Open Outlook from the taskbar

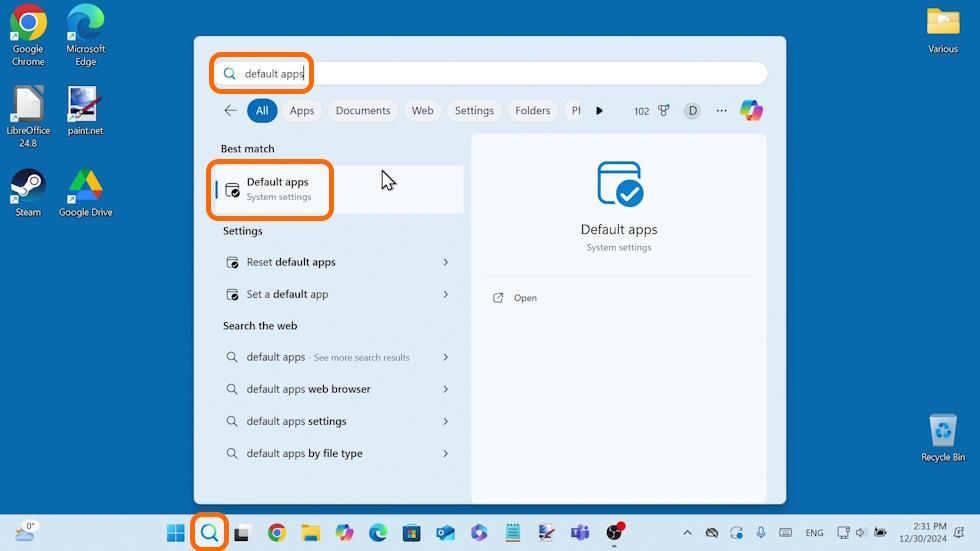click(445, 532)
